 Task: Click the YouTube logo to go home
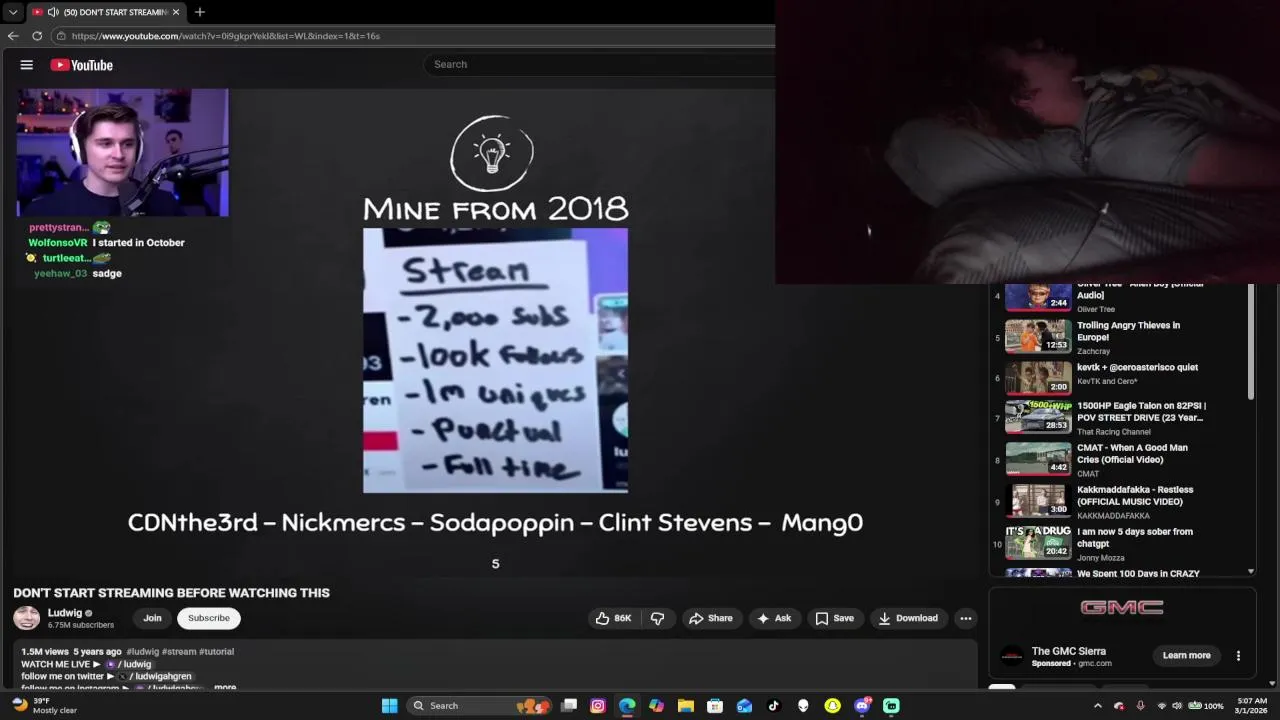pyautogui.click(x=82, y=65)
